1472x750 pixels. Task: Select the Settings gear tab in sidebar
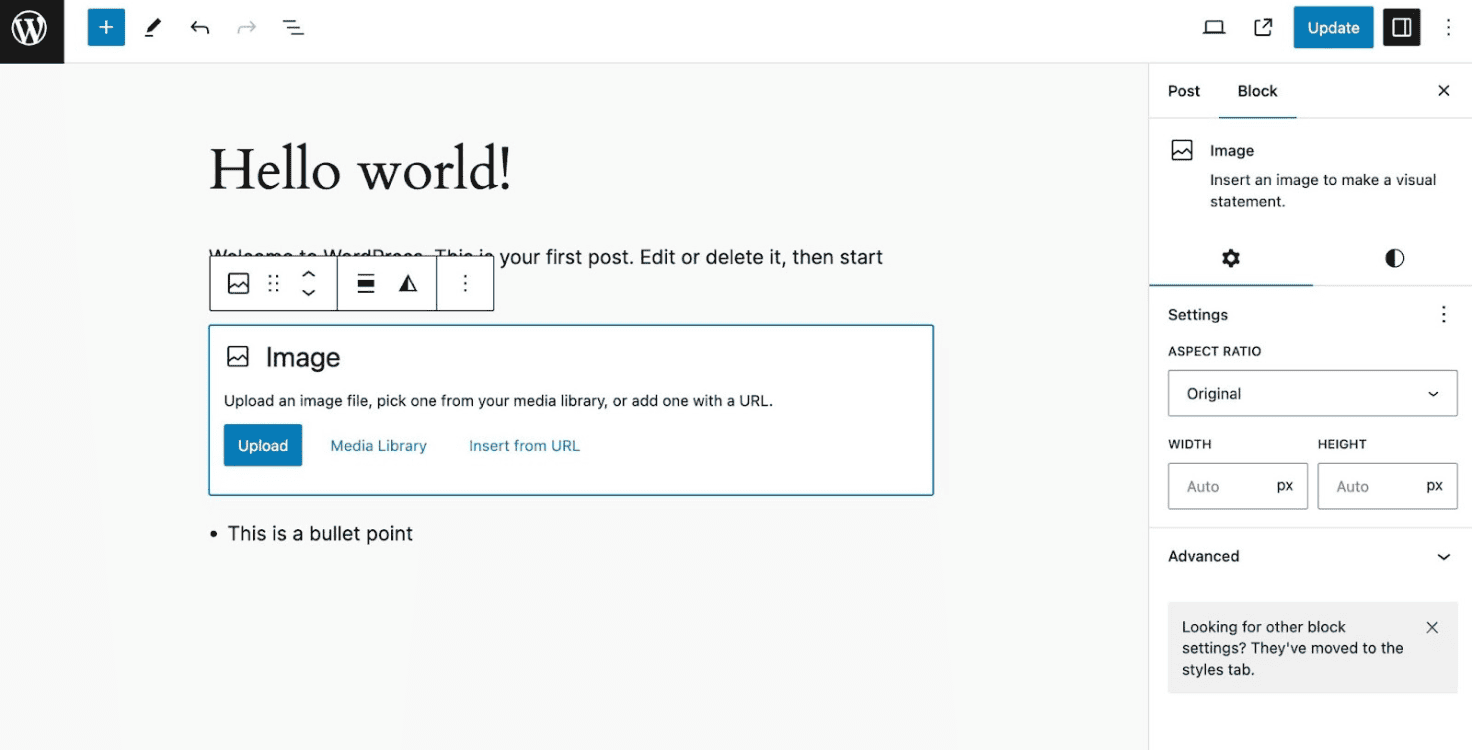point(1230,258)
